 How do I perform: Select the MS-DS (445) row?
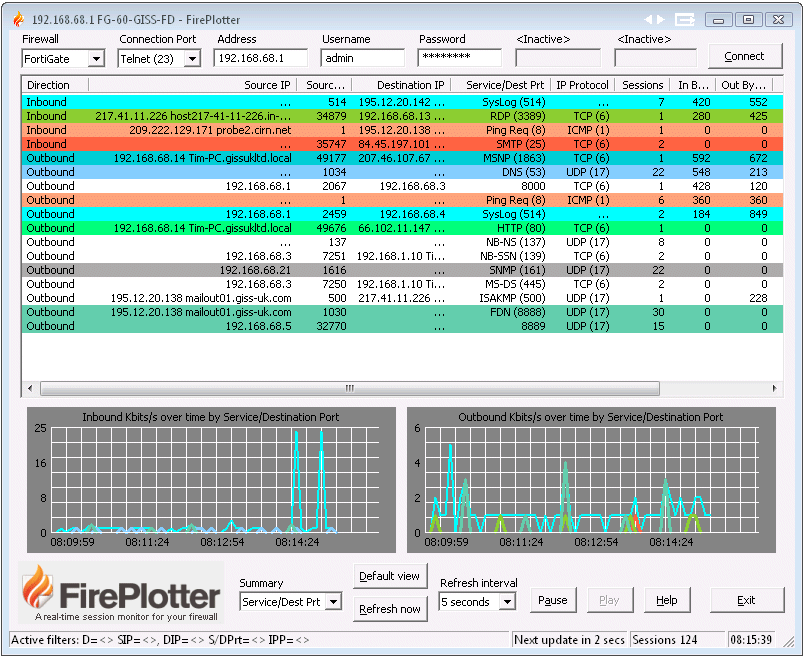pyautogui.click(x=402, y=284)
